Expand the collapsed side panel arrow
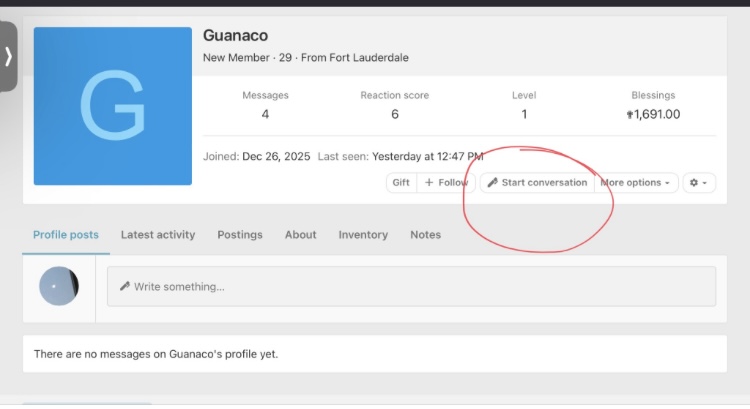 coord(8,56)
